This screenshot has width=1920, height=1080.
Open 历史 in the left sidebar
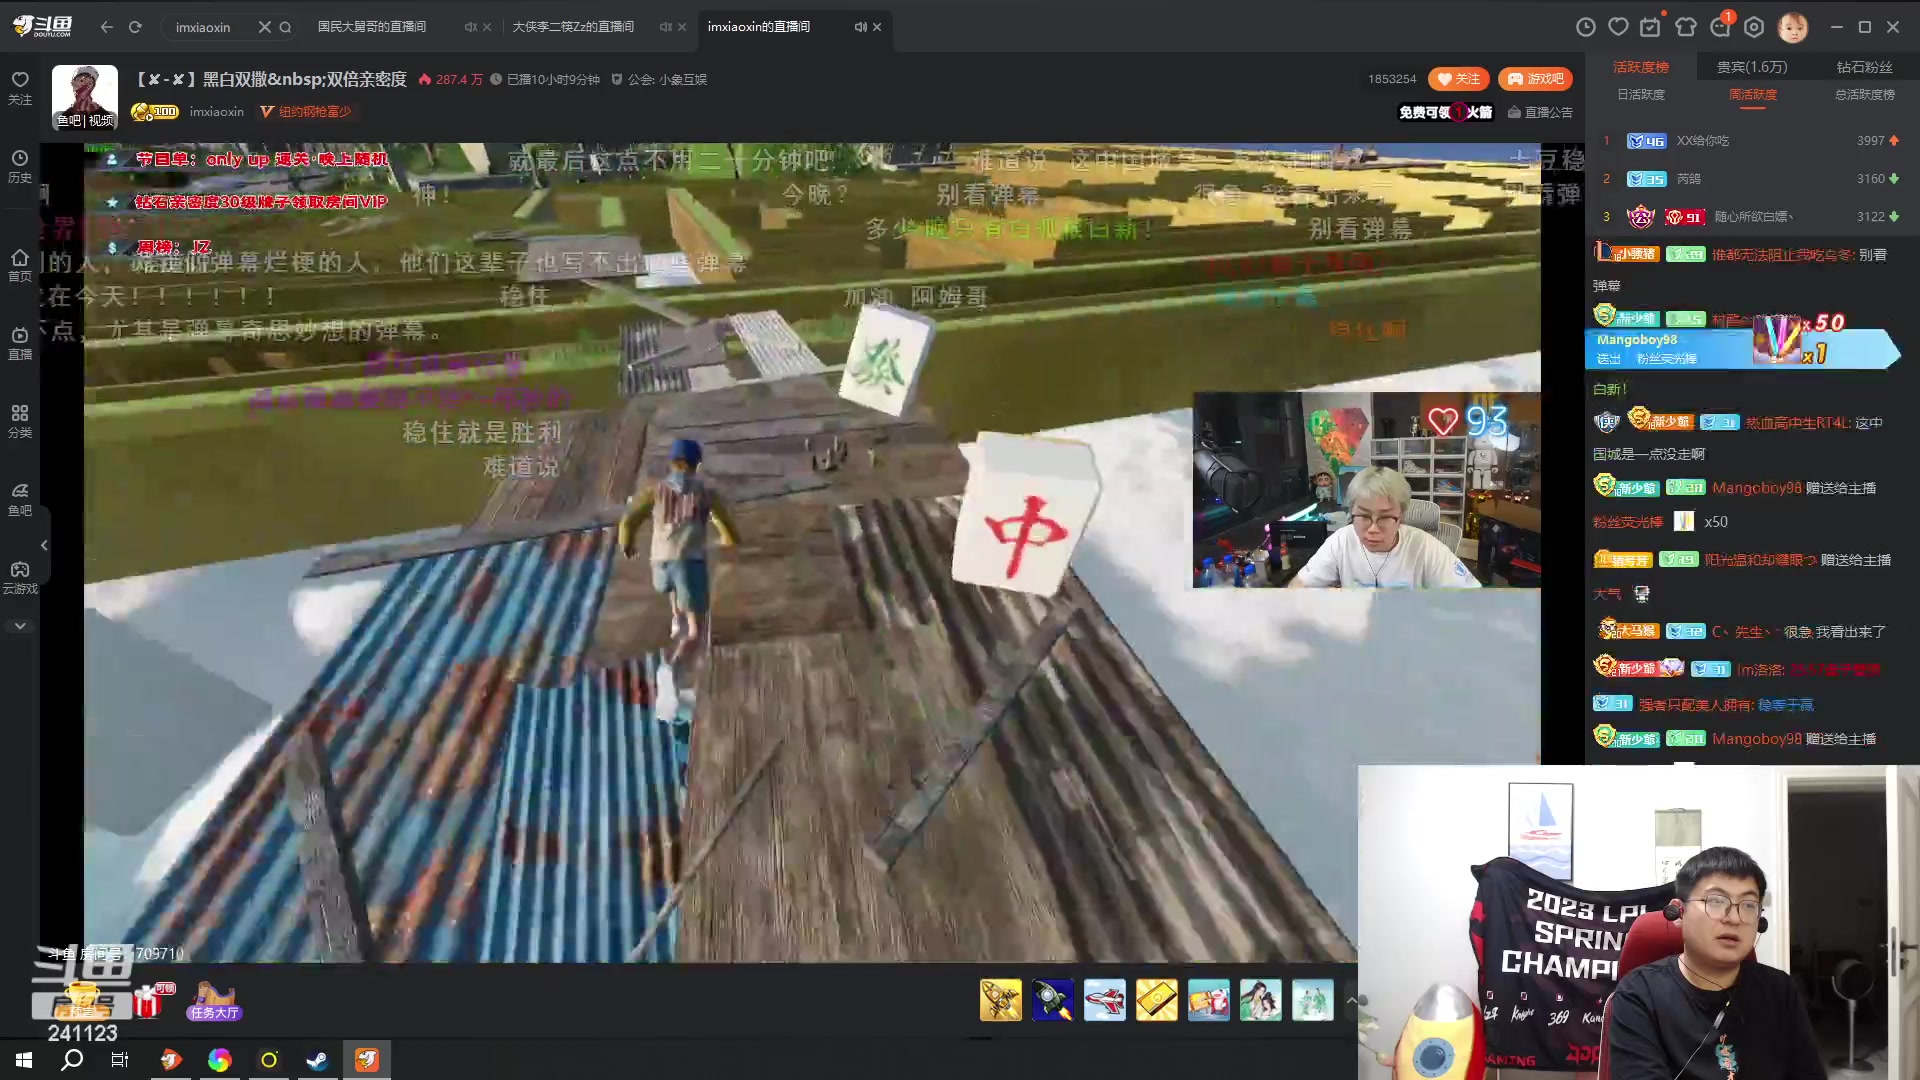[20, 166]
